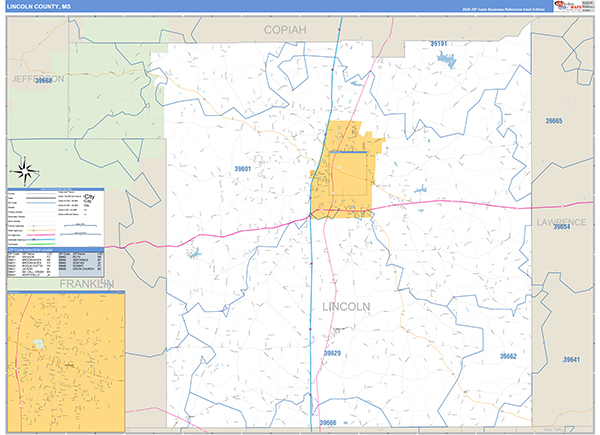Click the LINCOLN COUNTY, MS title
The width and height of the screenshot is (600, 435).
click(x=39, y=7)
